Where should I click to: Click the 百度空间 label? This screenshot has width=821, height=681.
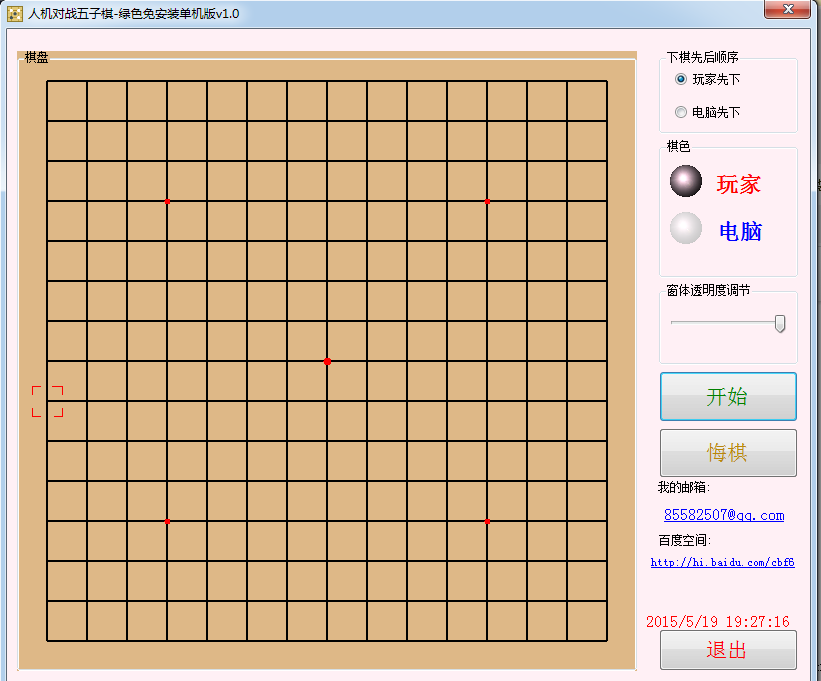(685, 540)
